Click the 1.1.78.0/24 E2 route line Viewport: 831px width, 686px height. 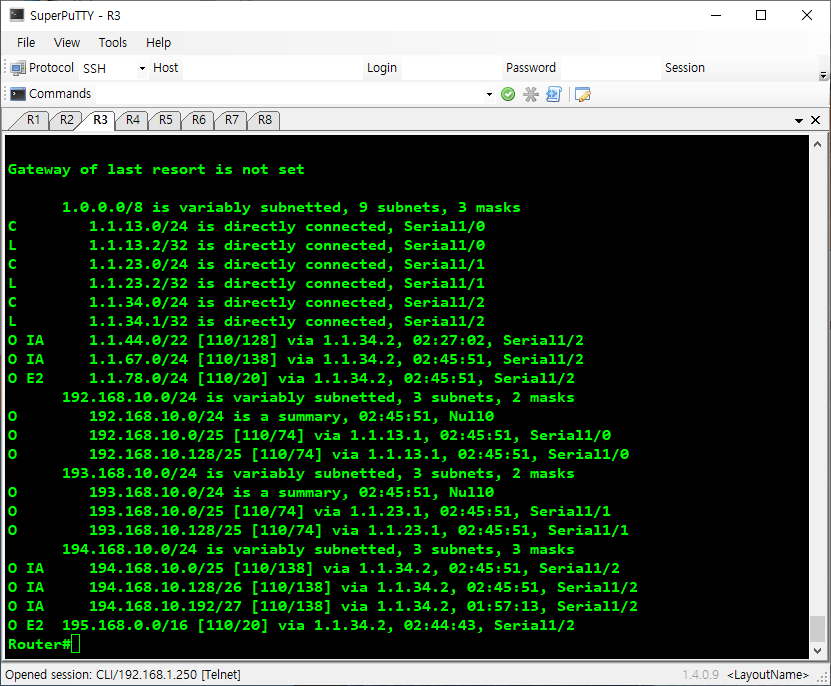291,379
